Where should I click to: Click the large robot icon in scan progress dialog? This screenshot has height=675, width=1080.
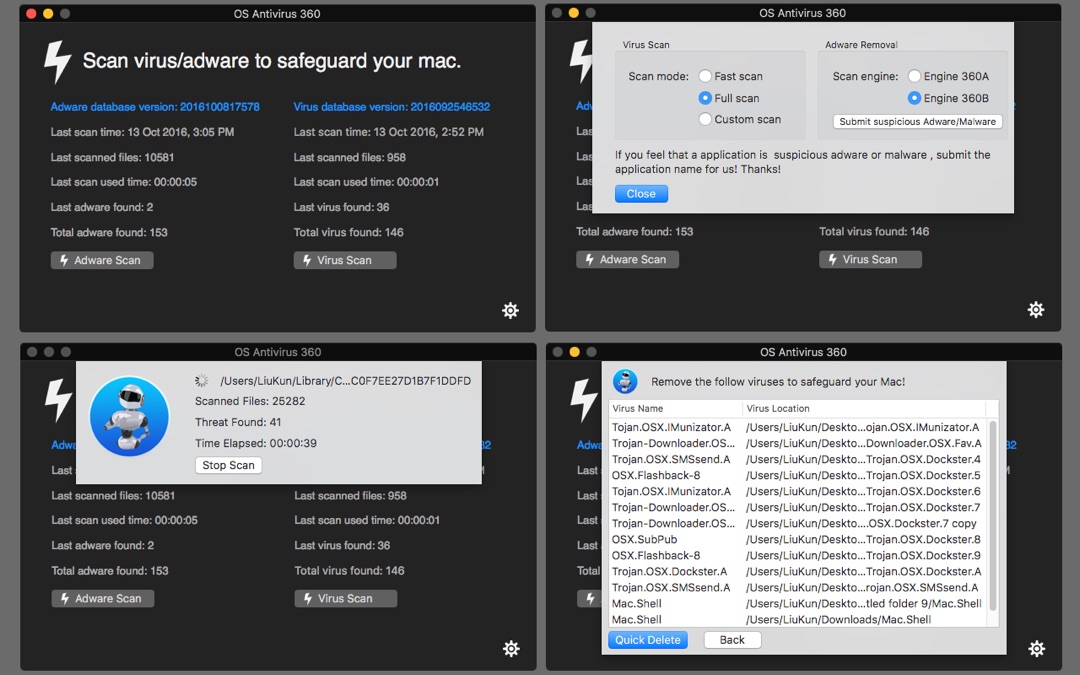(x=129, y=416)
